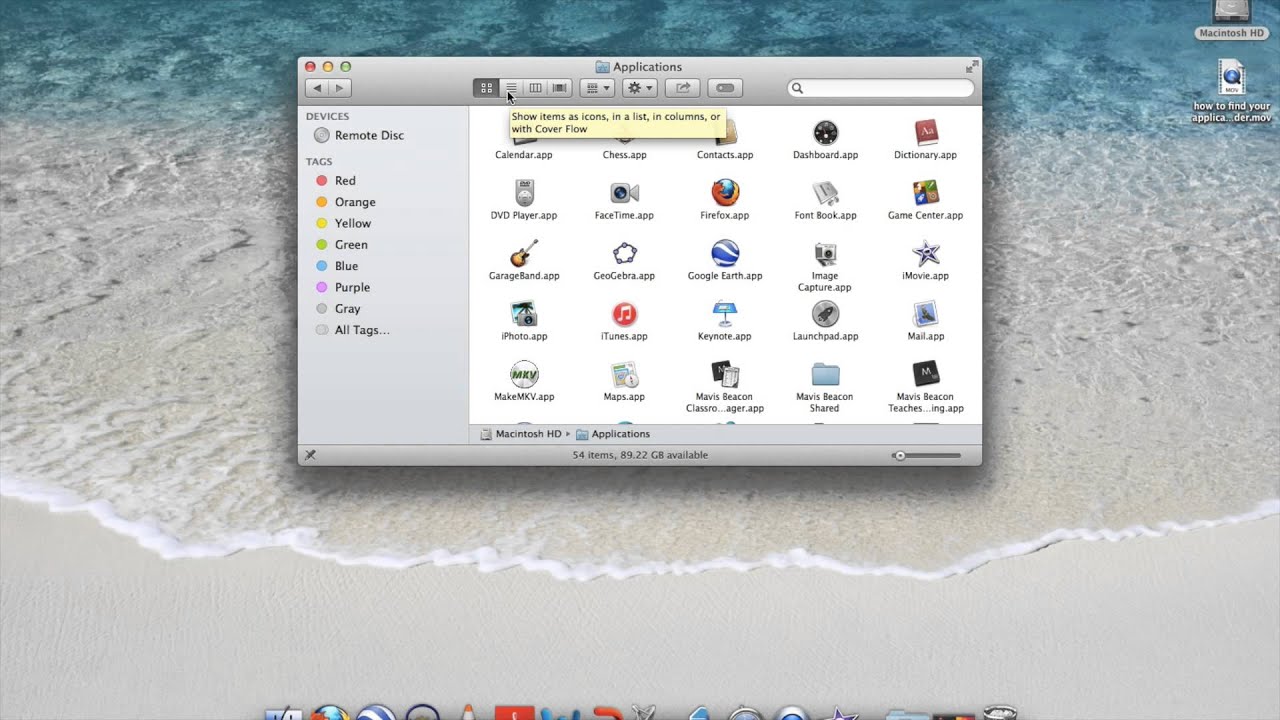
Task: Select the Maps.app icon
Action: pyautogui.click(x=624, y=375)
